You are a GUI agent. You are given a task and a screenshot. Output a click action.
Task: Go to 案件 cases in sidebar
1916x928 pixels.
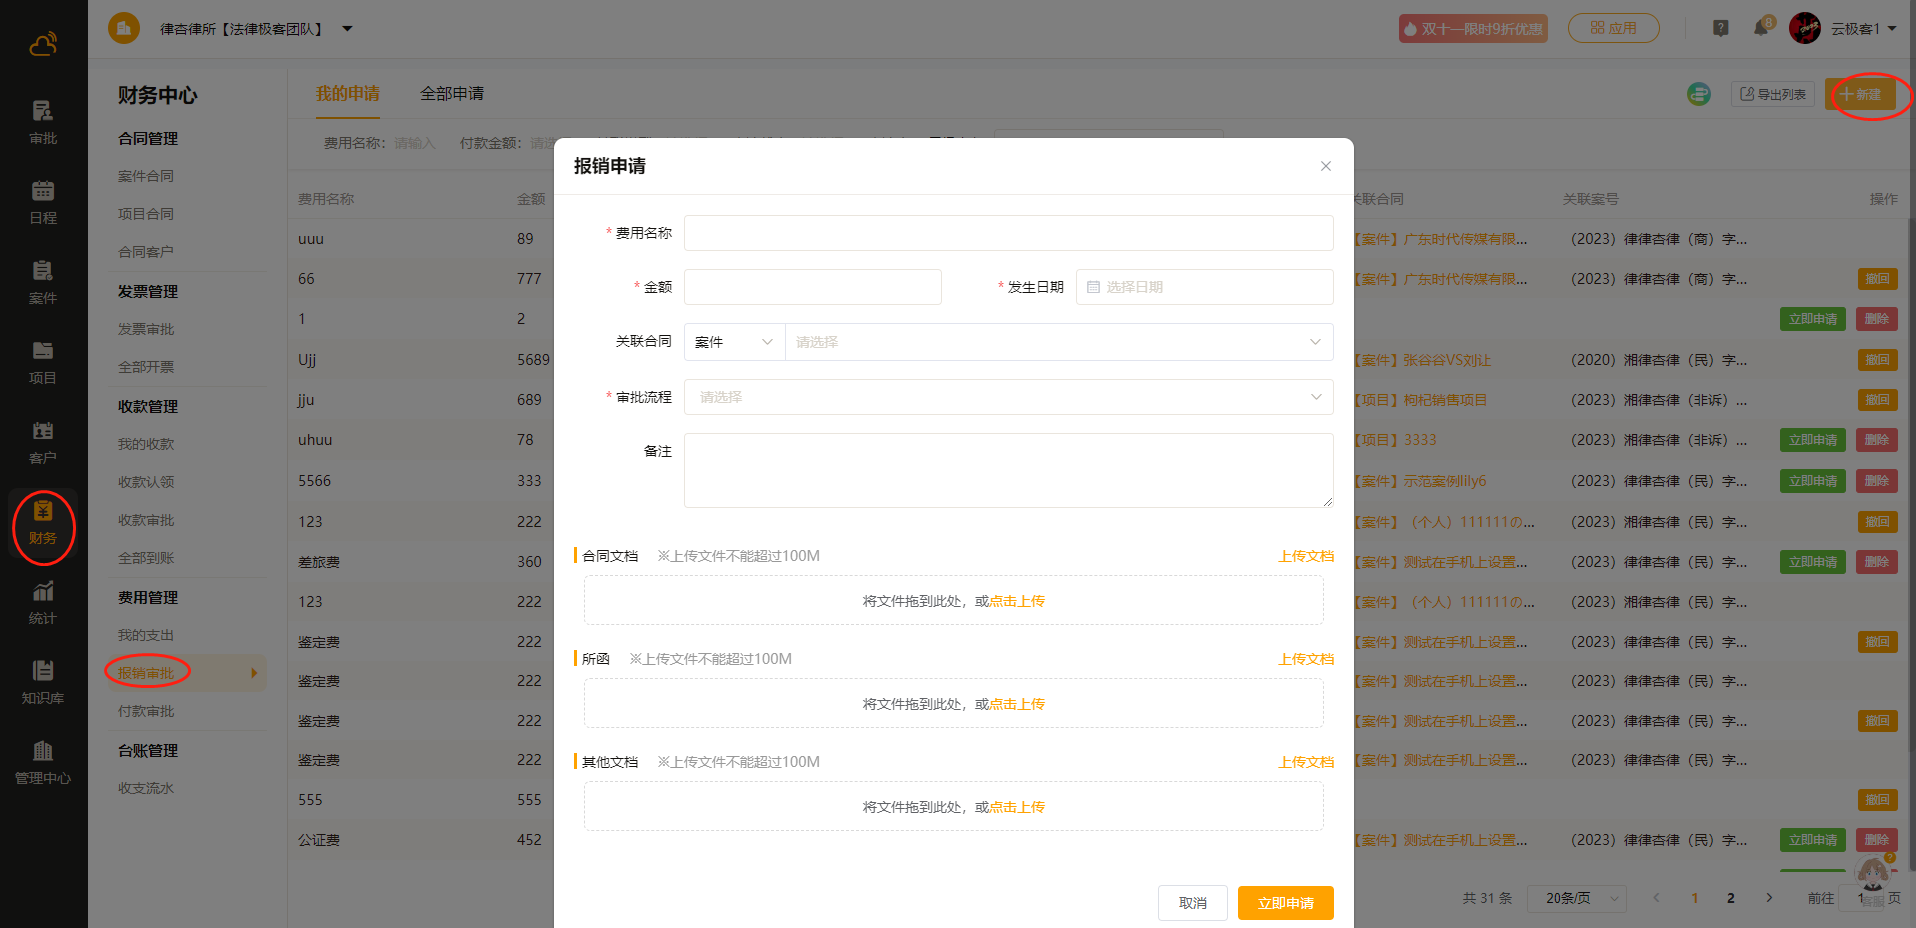[43, 282]
